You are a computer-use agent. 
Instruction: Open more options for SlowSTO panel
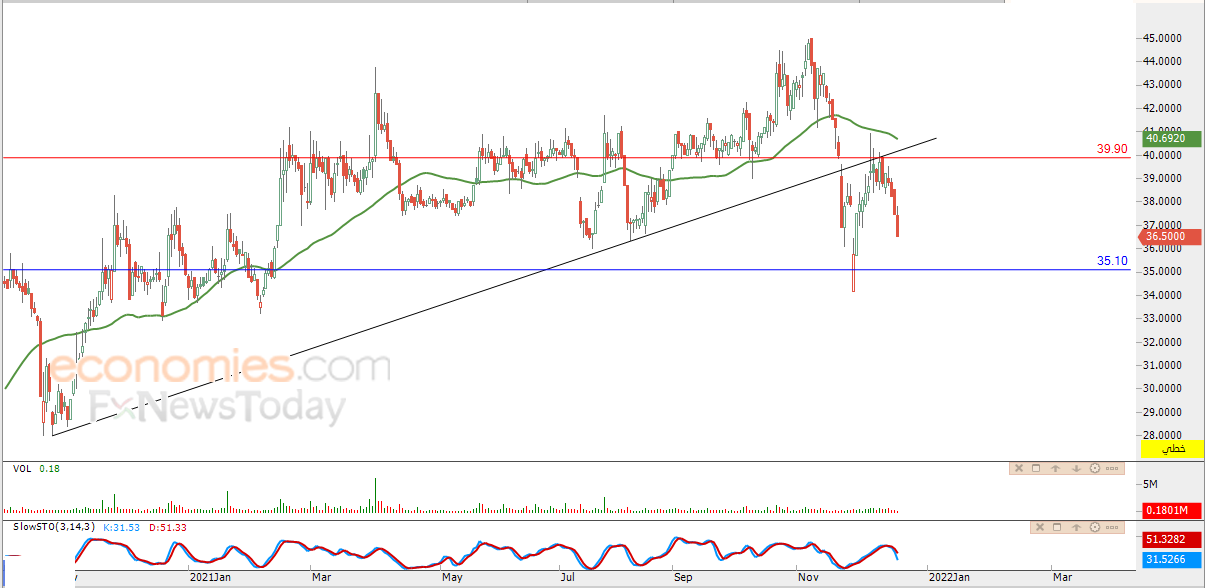coord(1112,527)
